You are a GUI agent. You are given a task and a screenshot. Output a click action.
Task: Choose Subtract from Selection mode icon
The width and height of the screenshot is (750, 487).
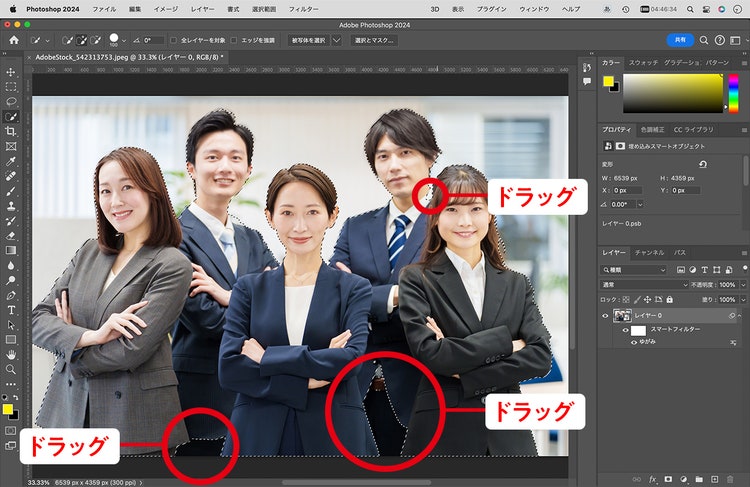(96, 40)
